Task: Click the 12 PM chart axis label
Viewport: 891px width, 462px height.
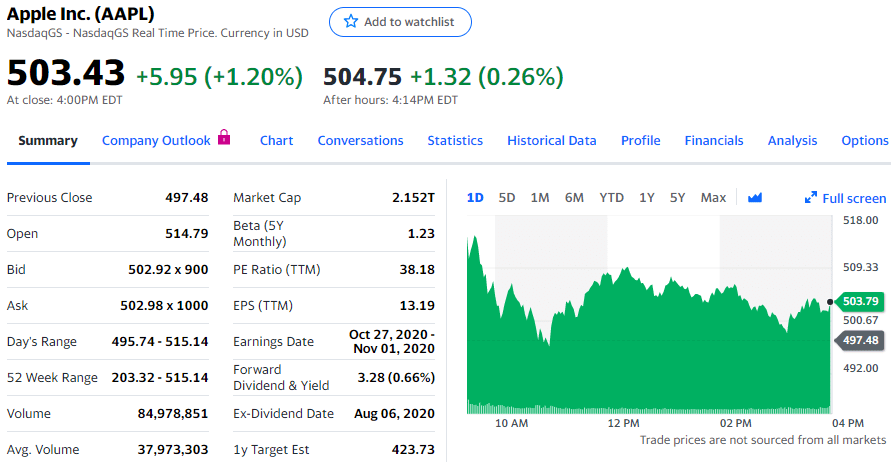Action: pyautogui.click(x=623, y=423)
